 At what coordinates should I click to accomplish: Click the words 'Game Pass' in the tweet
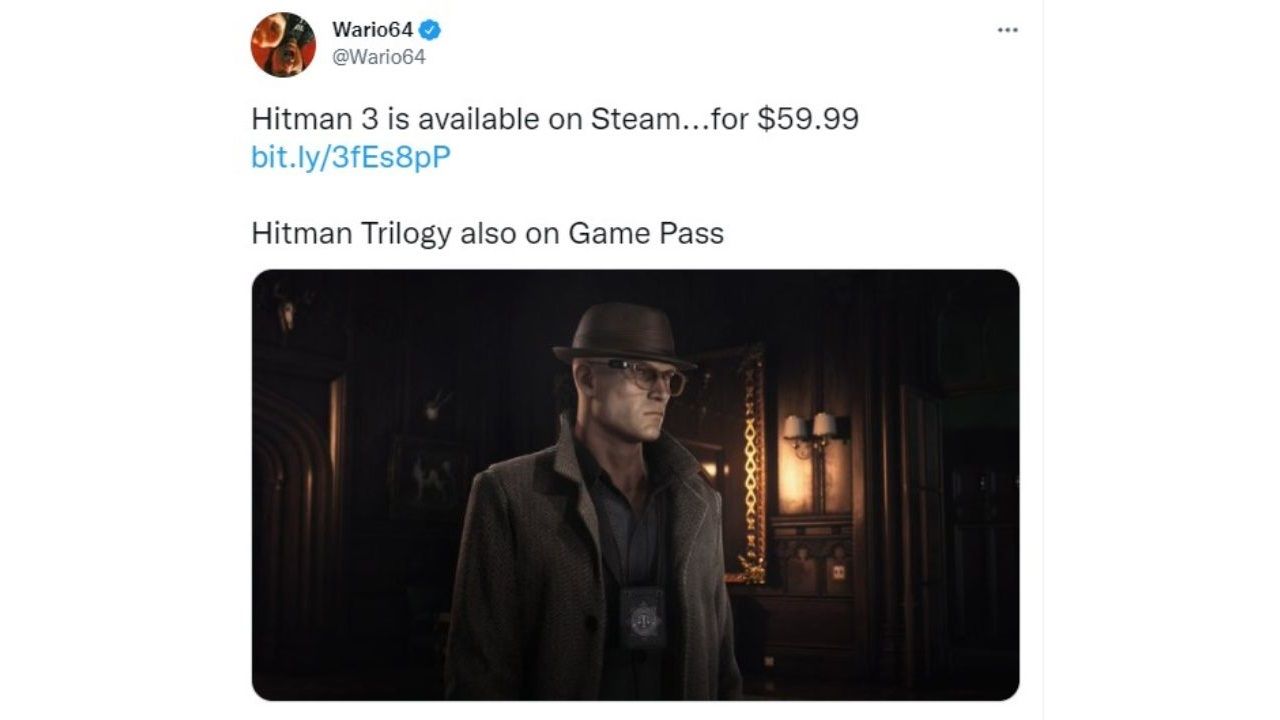(646, 233)
